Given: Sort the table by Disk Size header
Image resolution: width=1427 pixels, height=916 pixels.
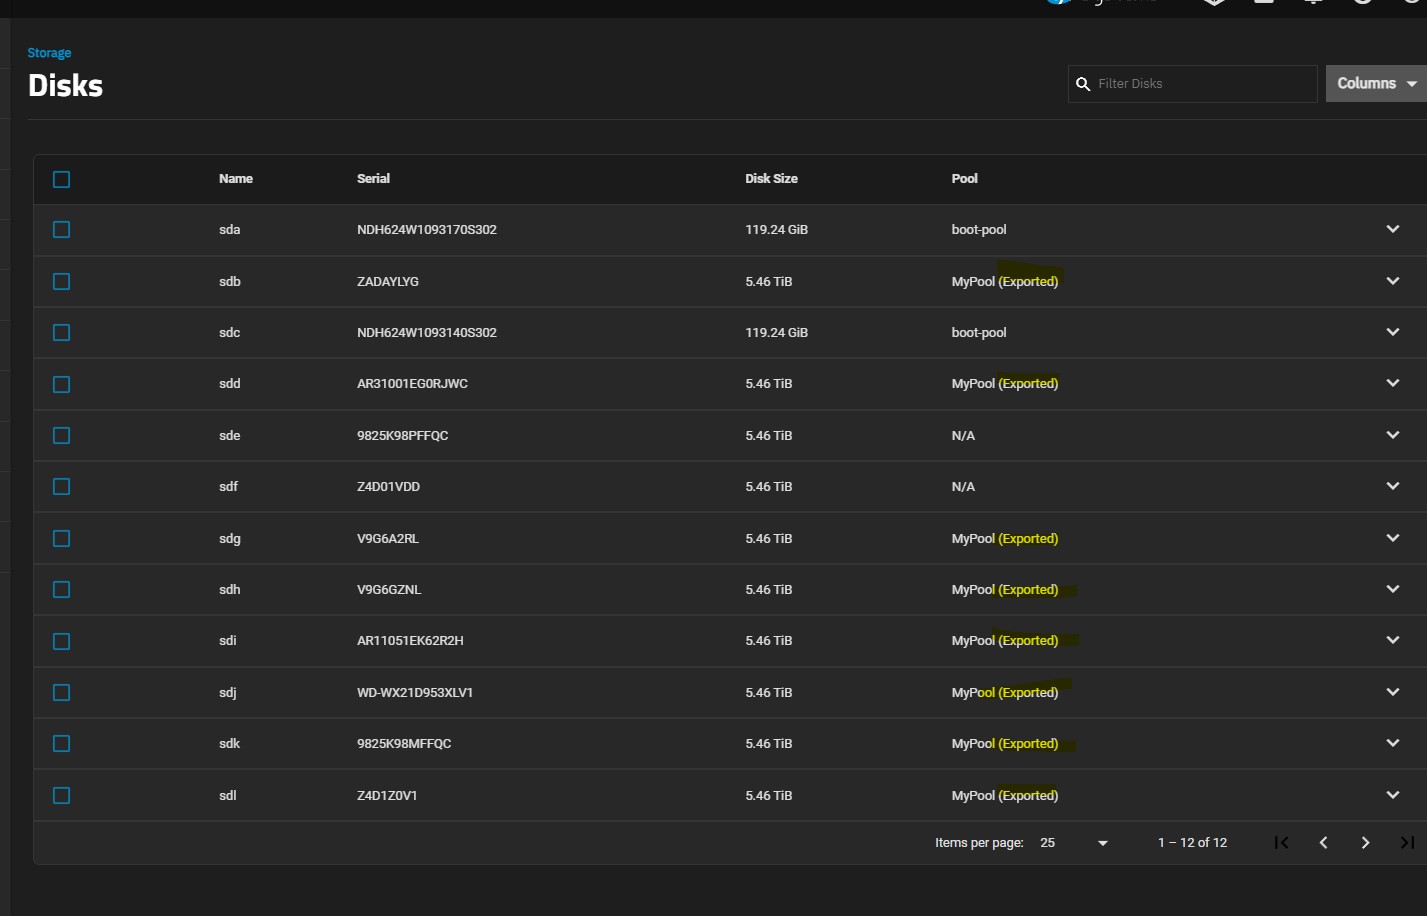Looking at the screenshot, I should 771,179.
